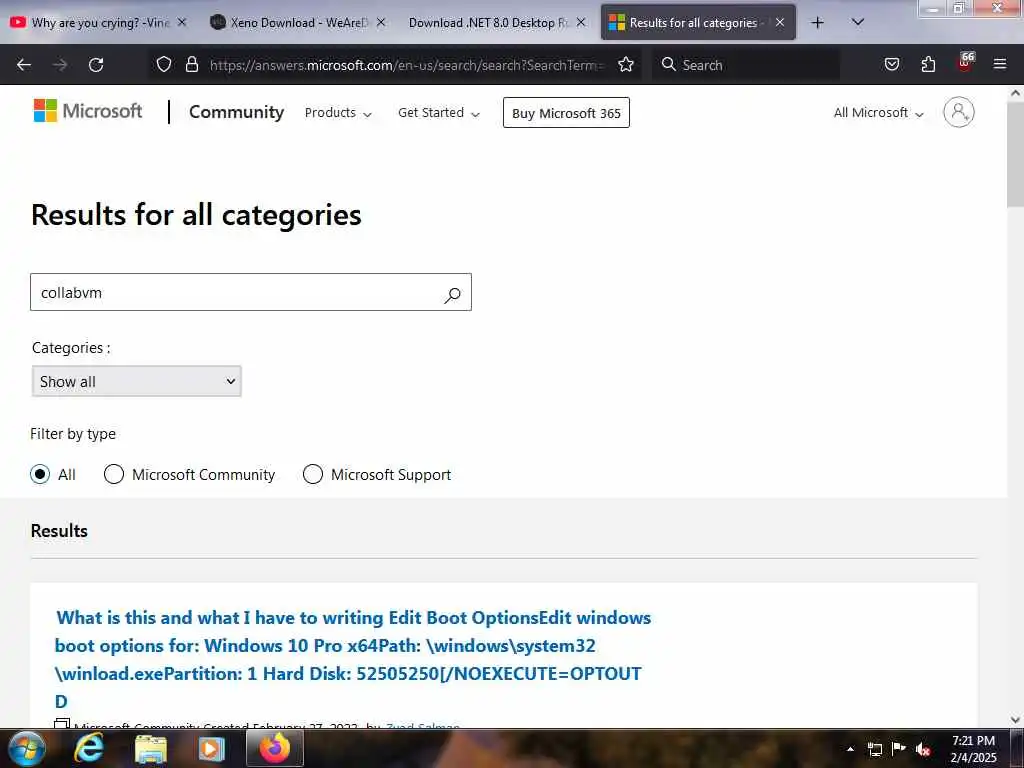This screenshot has width=1024, height=768.
Task: Open a new tab with plus
Action: pos(817,23)
